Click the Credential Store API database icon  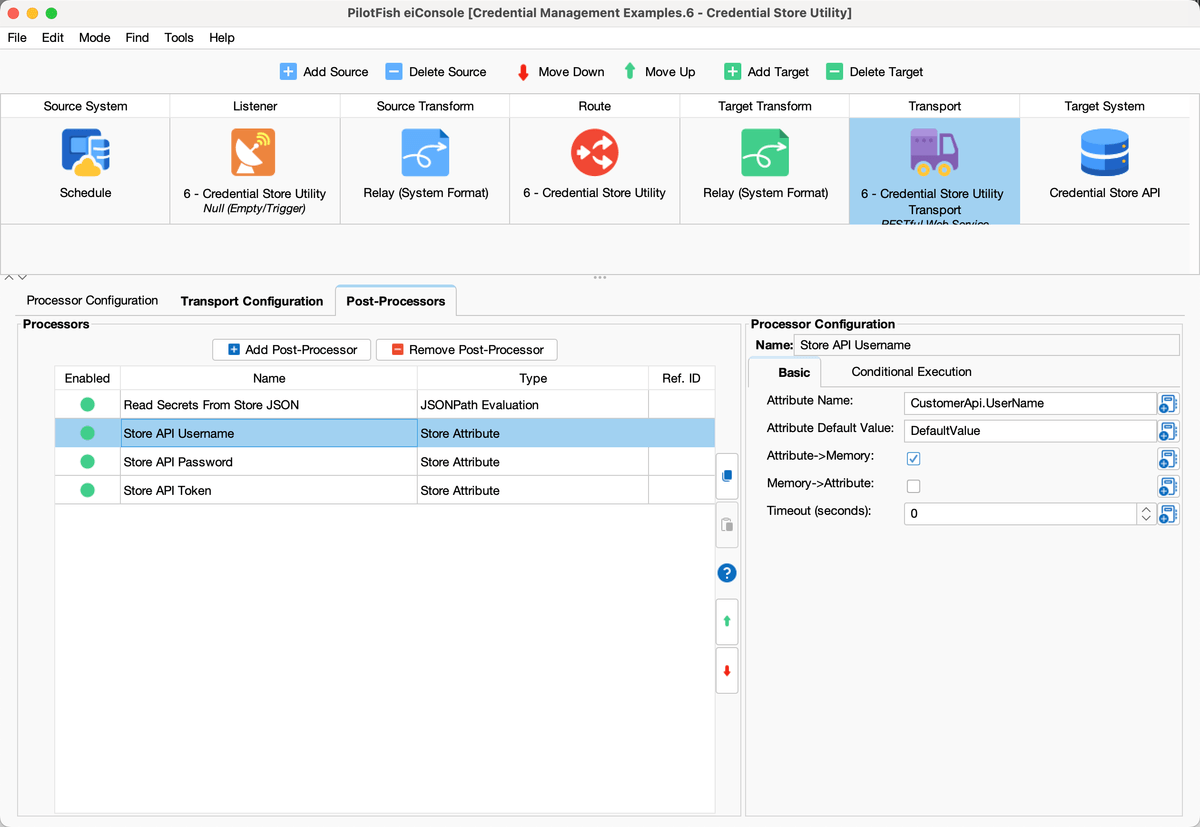click(1105, 152)
